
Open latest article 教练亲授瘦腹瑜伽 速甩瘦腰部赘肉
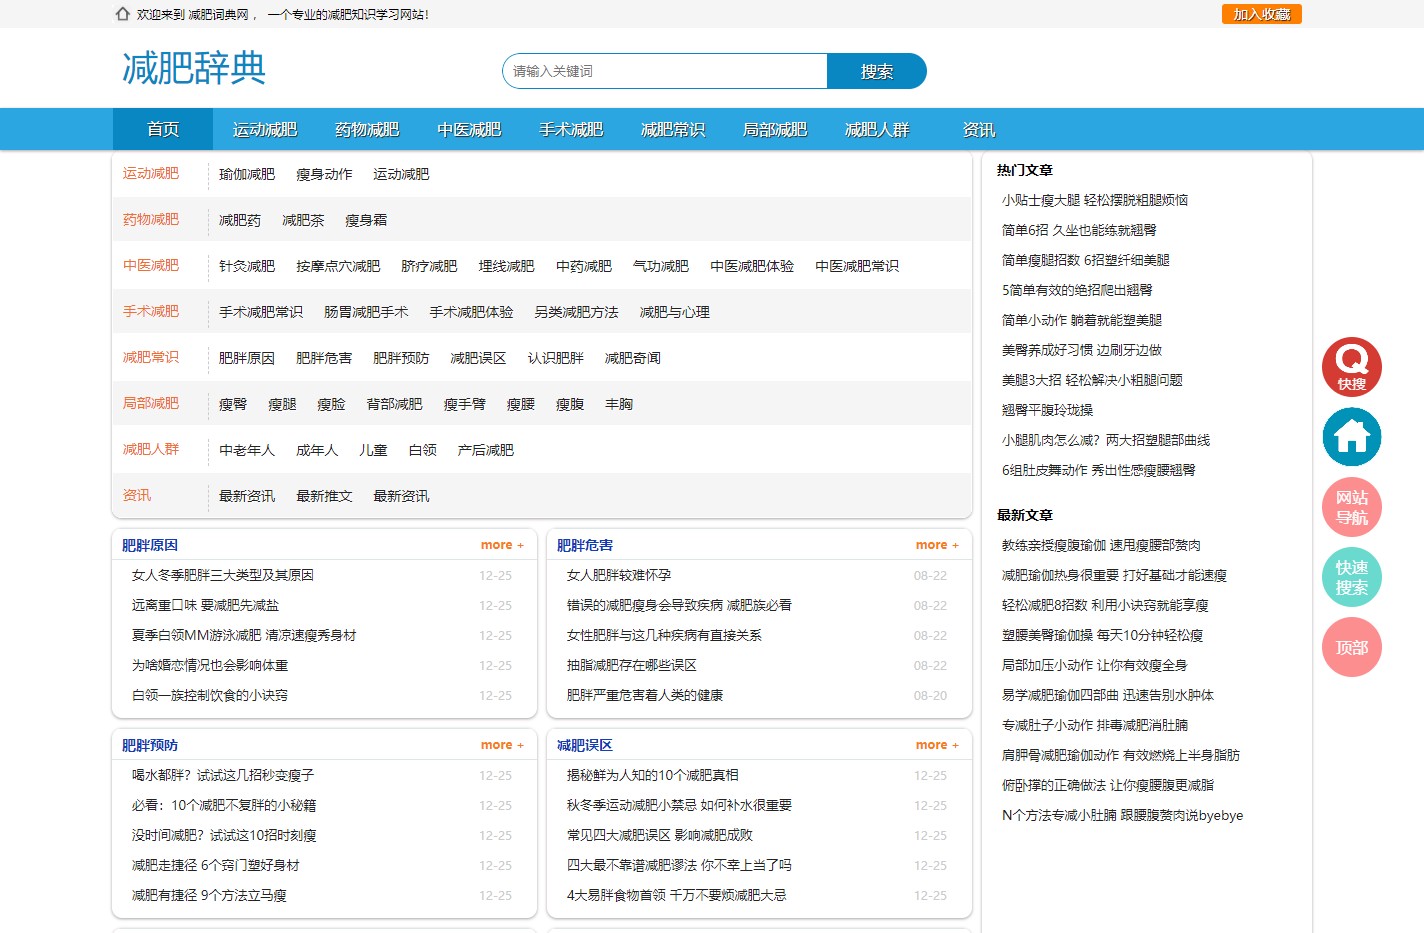(x=1101, y=545)
